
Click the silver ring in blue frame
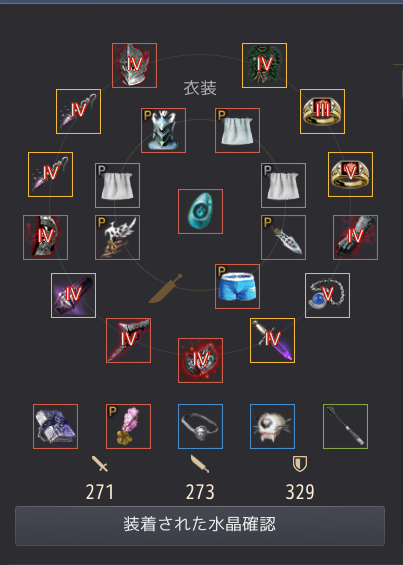point(200,426)
